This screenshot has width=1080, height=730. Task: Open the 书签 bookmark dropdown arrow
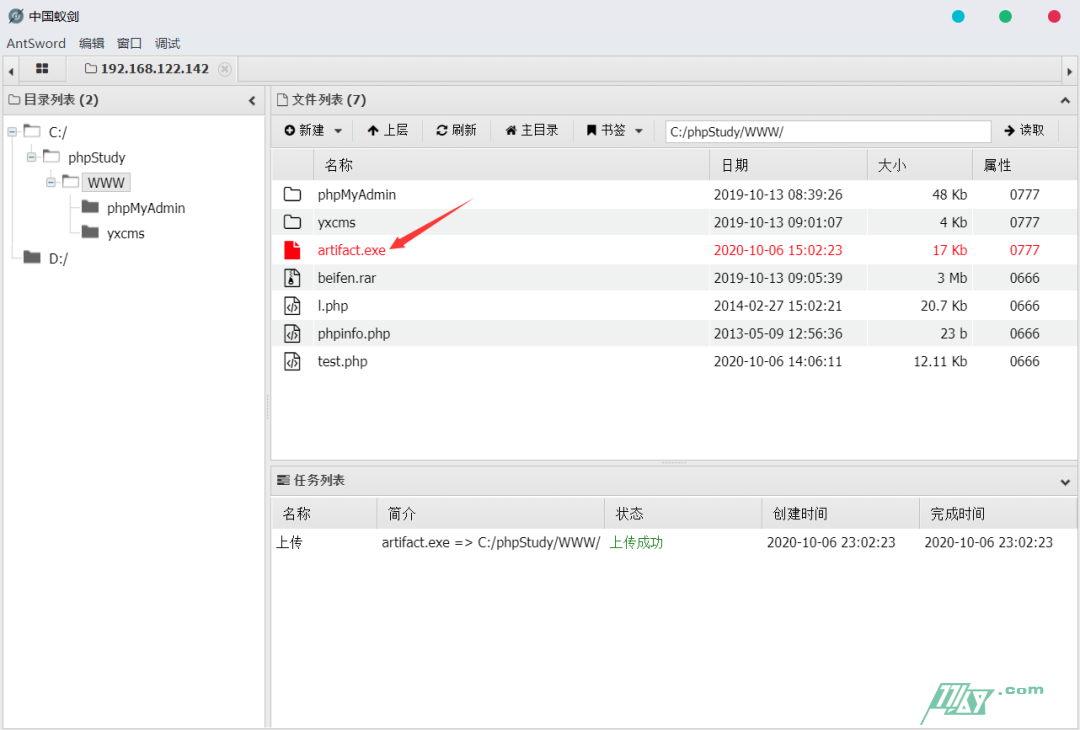[x=638, y=130]
